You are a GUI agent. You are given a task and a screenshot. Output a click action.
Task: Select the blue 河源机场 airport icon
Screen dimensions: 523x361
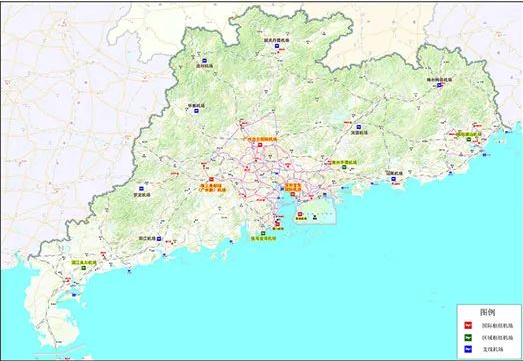click(359, 127)
